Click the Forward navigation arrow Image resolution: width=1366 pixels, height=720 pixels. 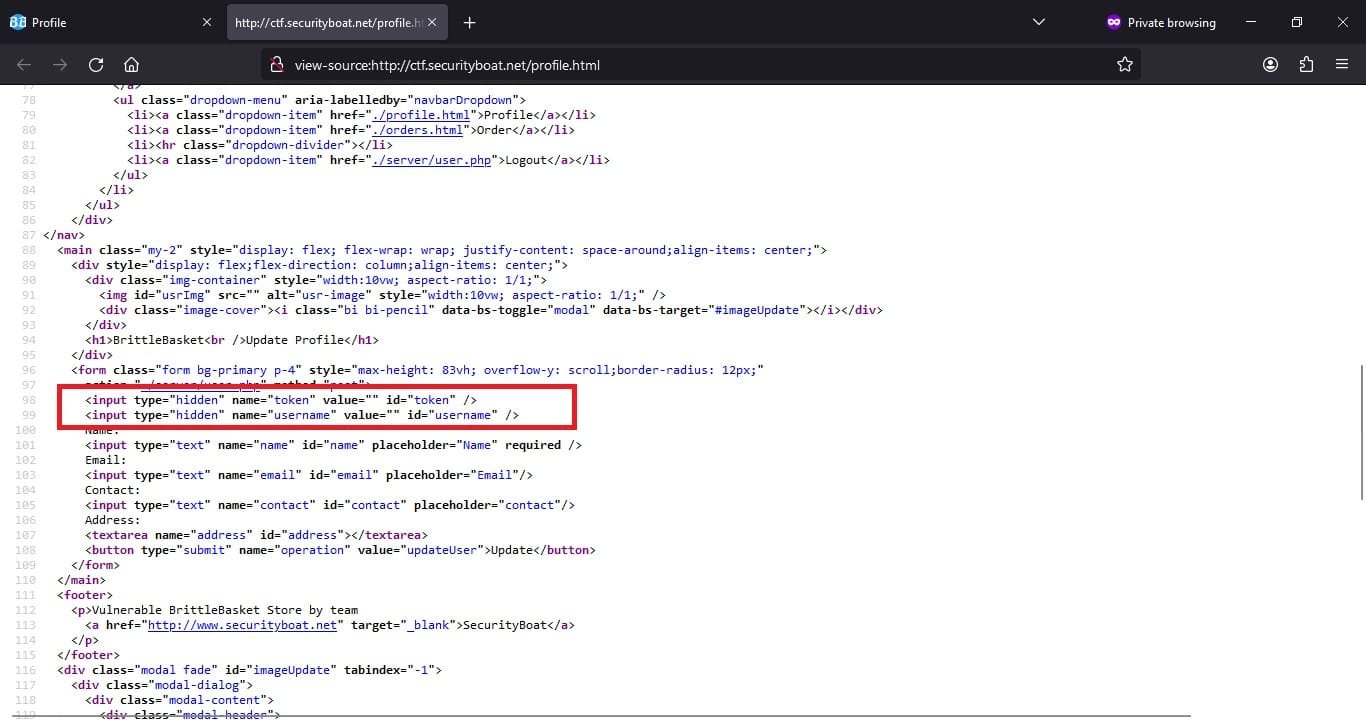(x=60, y=65)
